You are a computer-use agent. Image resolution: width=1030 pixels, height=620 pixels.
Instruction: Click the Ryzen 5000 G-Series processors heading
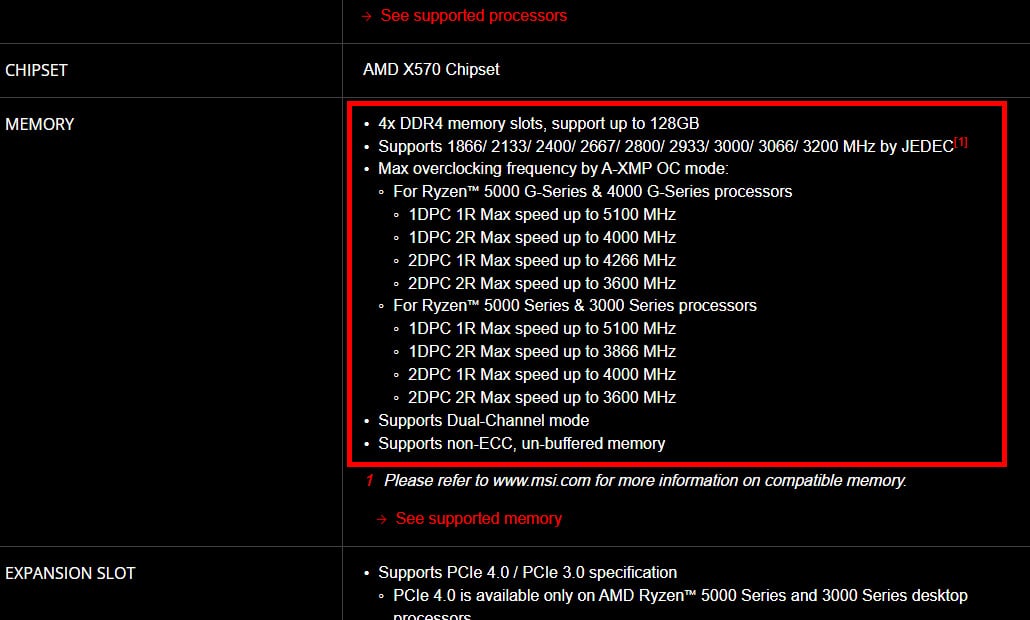tap(593, 192)
